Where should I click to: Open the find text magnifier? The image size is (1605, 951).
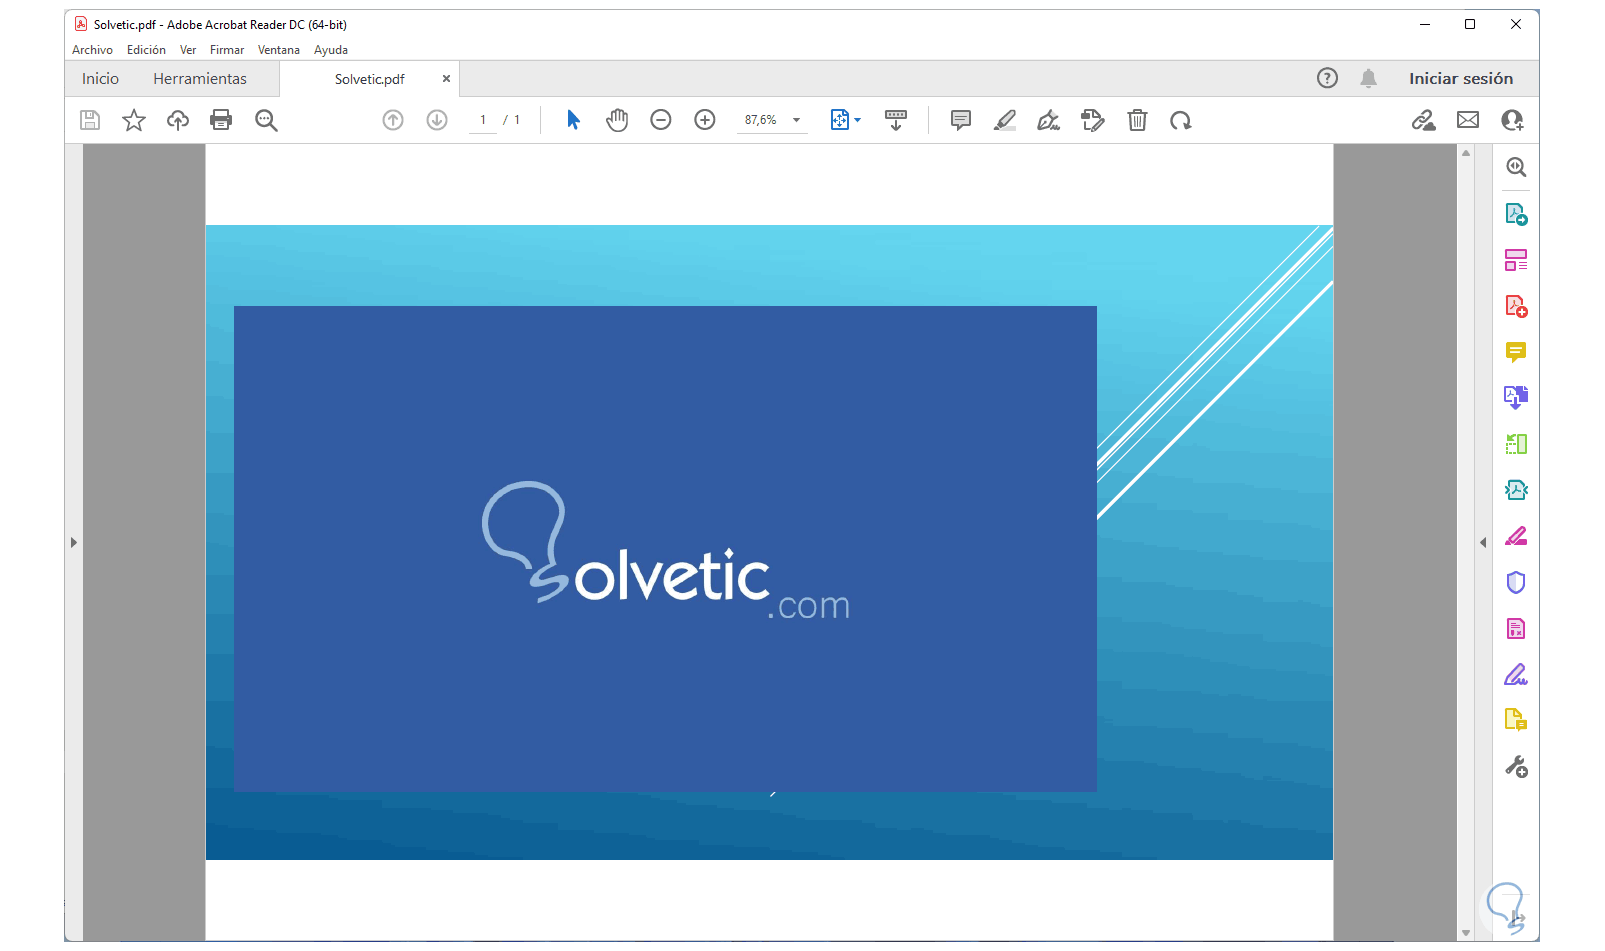[x=266, y=120]
